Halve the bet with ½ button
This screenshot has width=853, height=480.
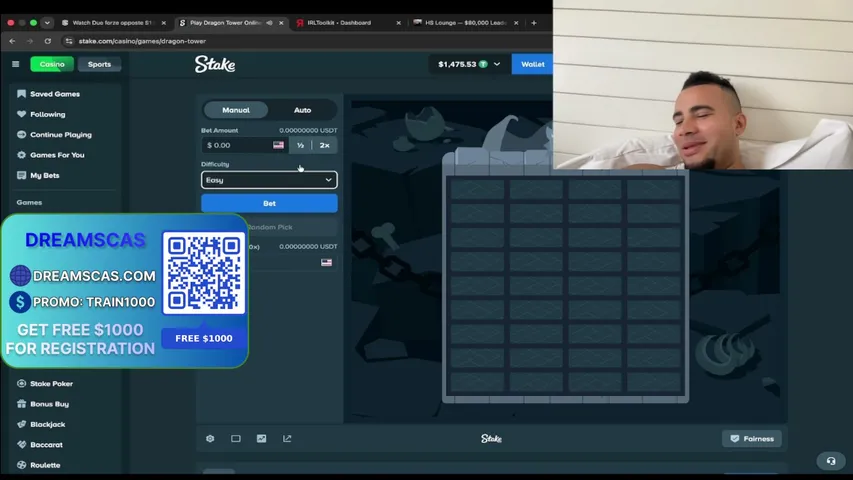(300, 145)
